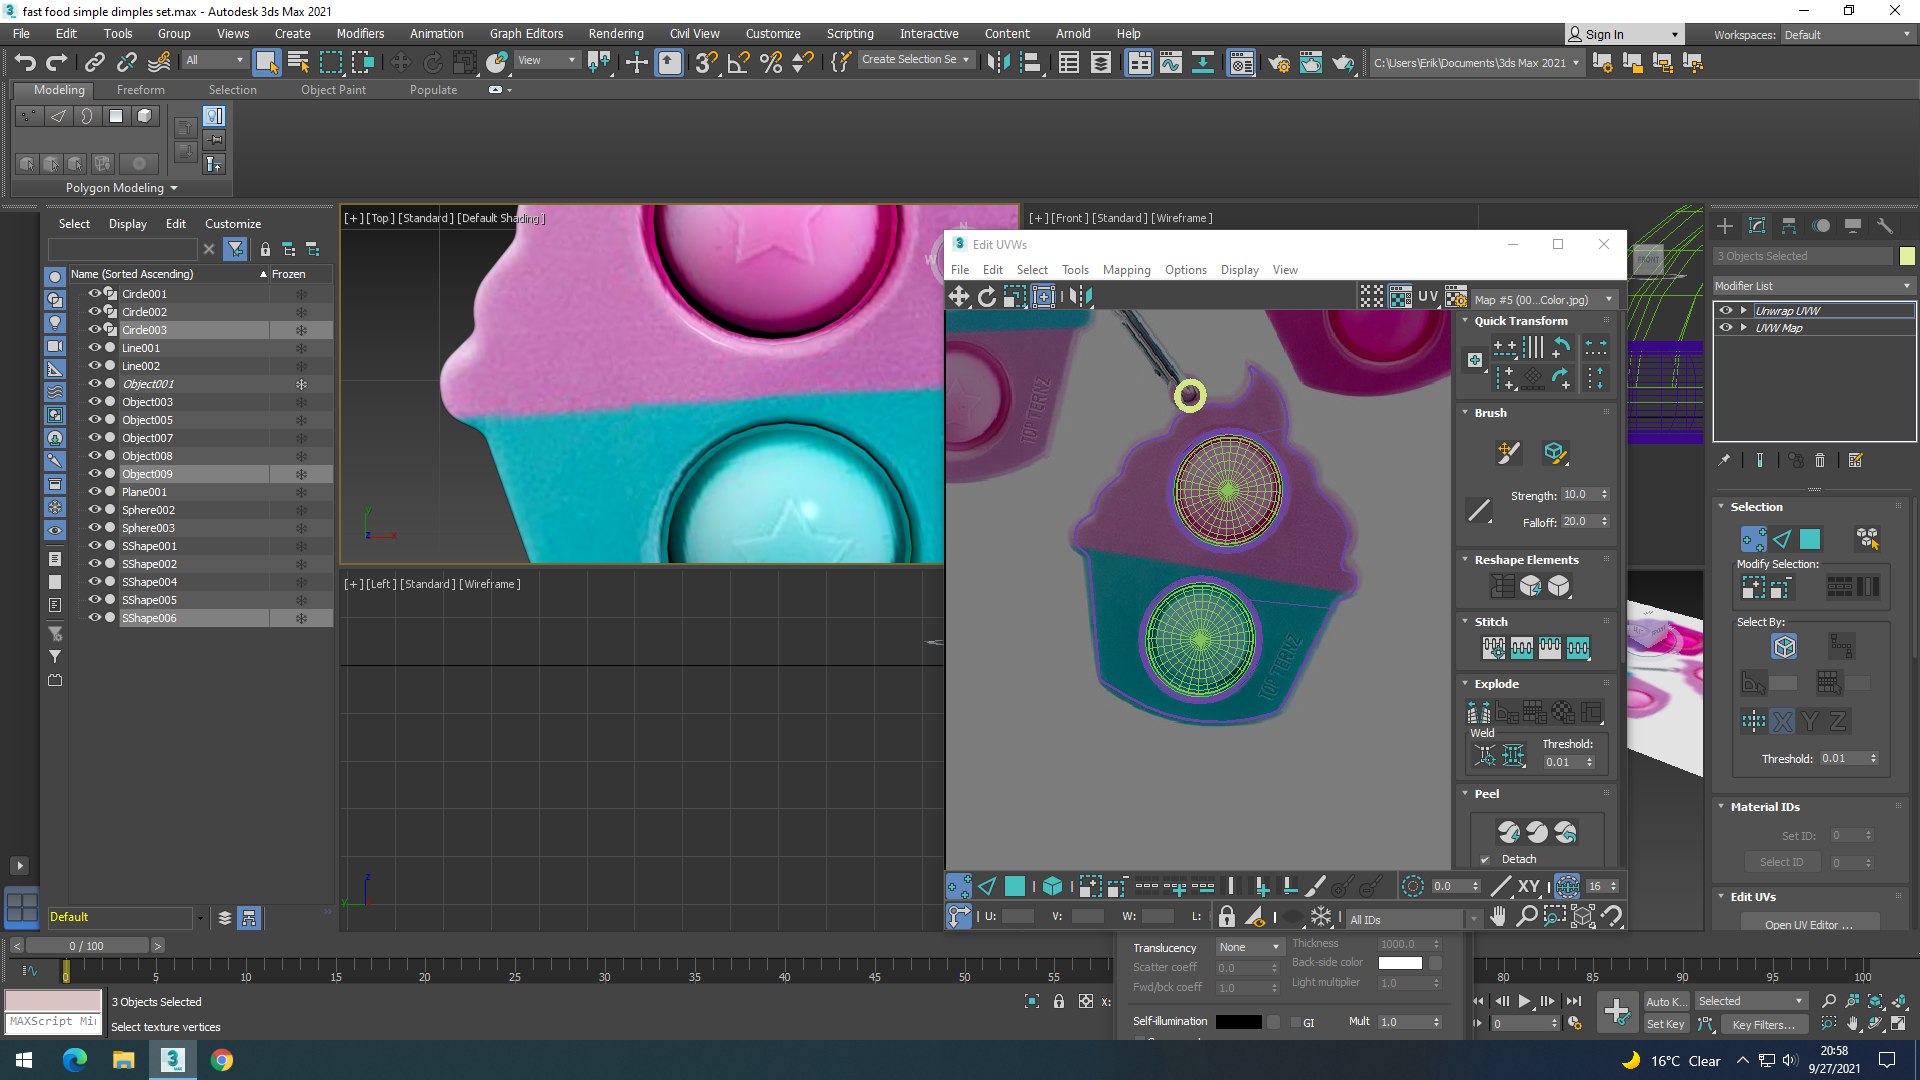Select the Angle Snap toggle icon
The image size is (1920, 1080).
tap(739, 62)
